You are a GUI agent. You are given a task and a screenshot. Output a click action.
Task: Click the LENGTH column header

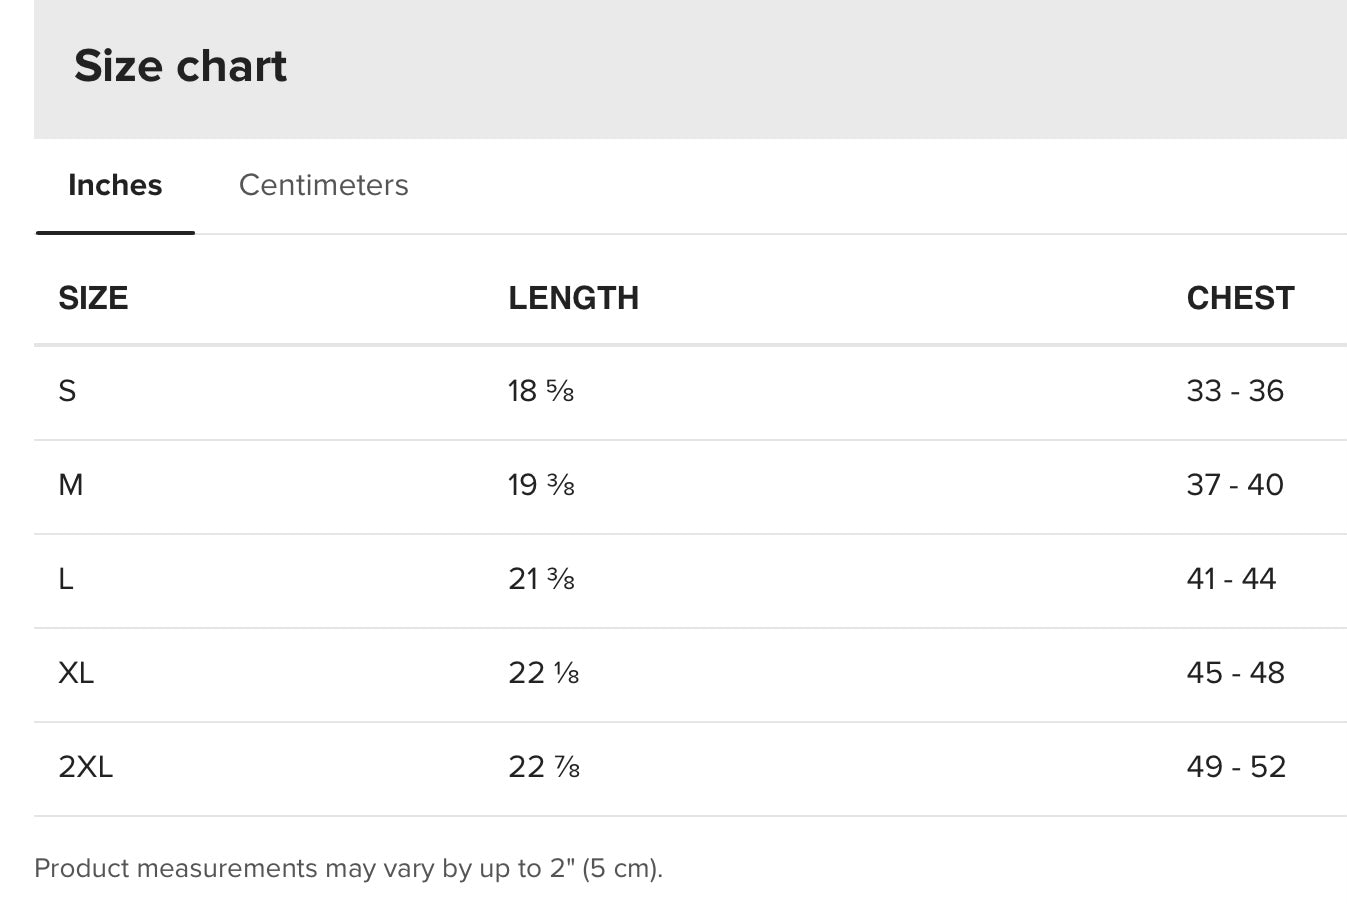573,298
